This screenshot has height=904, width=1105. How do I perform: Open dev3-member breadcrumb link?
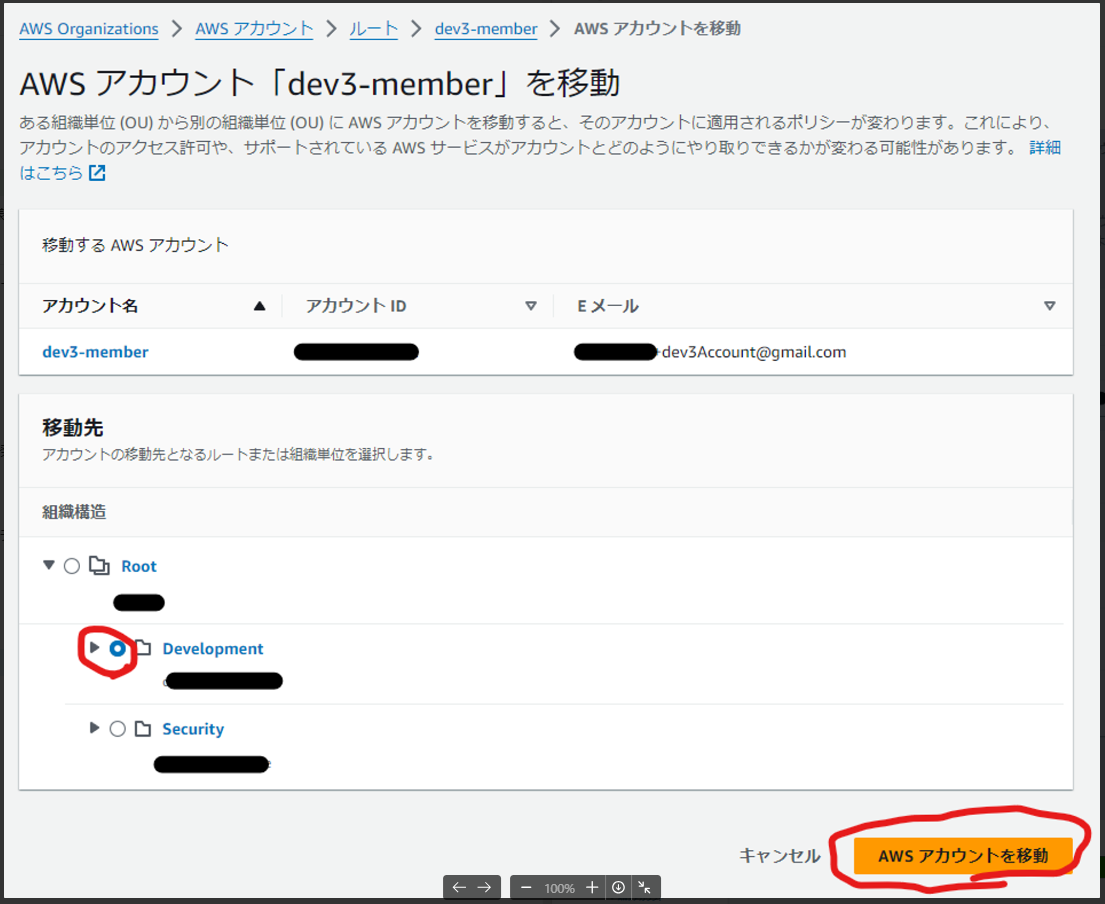(x=486, y=29)
